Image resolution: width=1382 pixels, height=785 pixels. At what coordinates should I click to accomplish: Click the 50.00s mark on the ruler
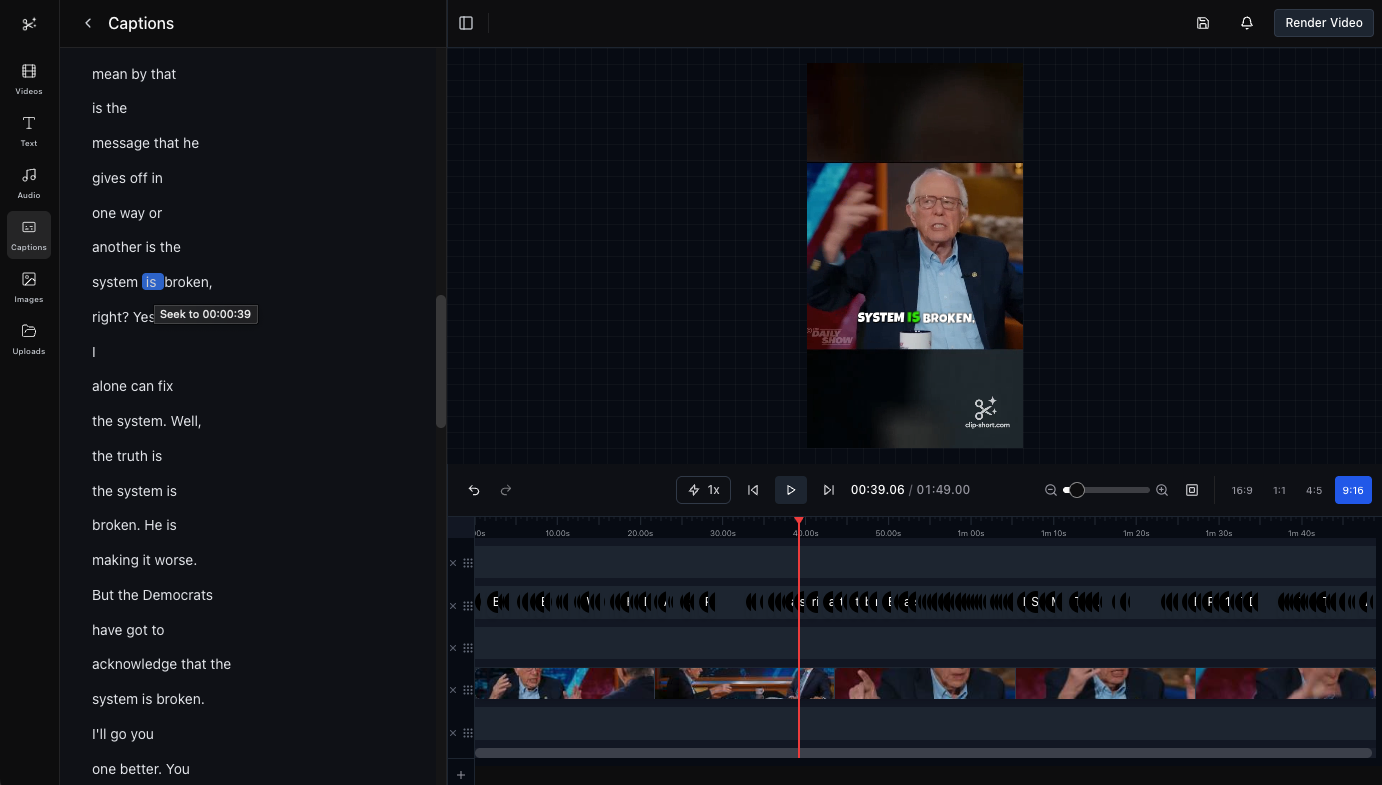click(x=888, y=533)
